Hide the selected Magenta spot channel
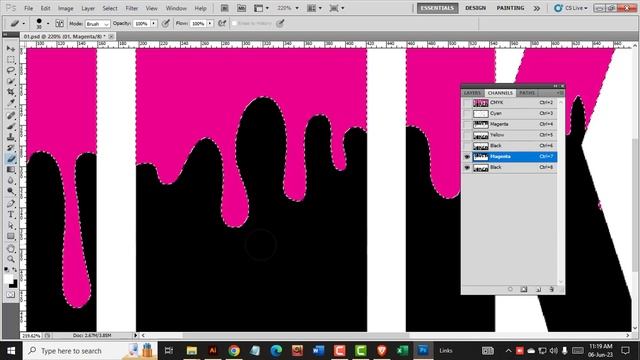 click(x=467, y=157)
